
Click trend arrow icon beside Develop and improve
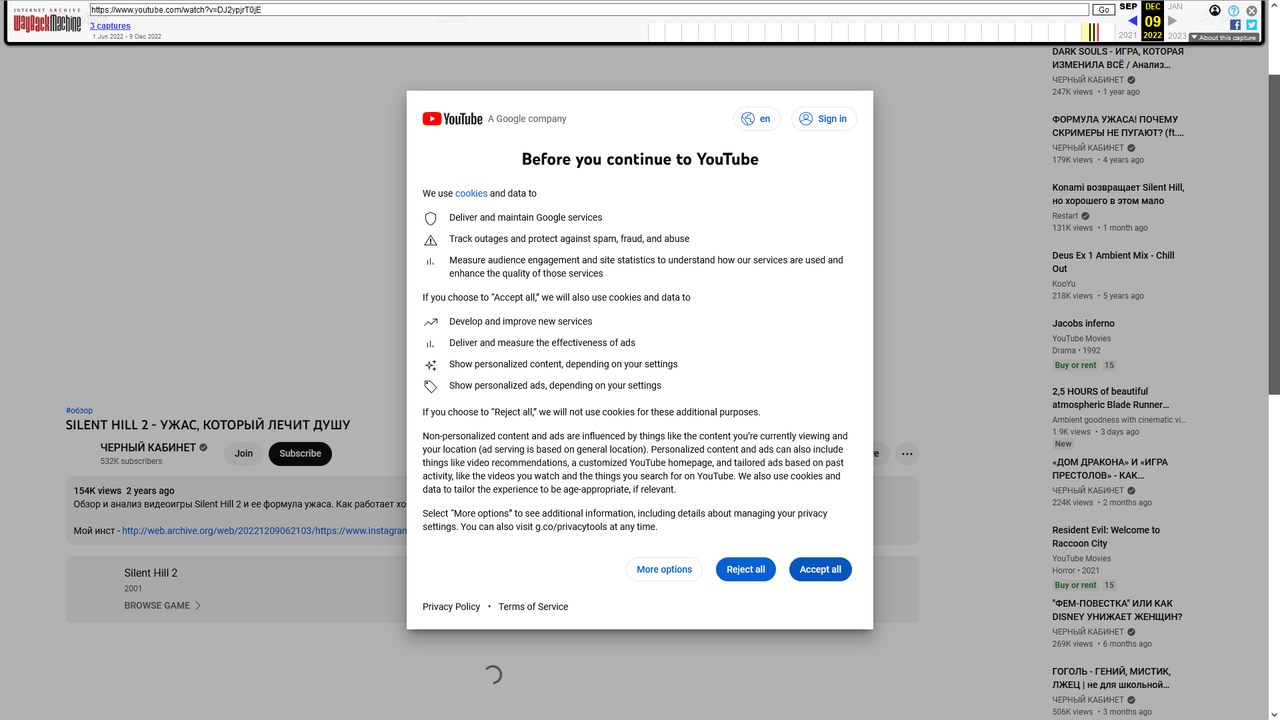point(431,322)
